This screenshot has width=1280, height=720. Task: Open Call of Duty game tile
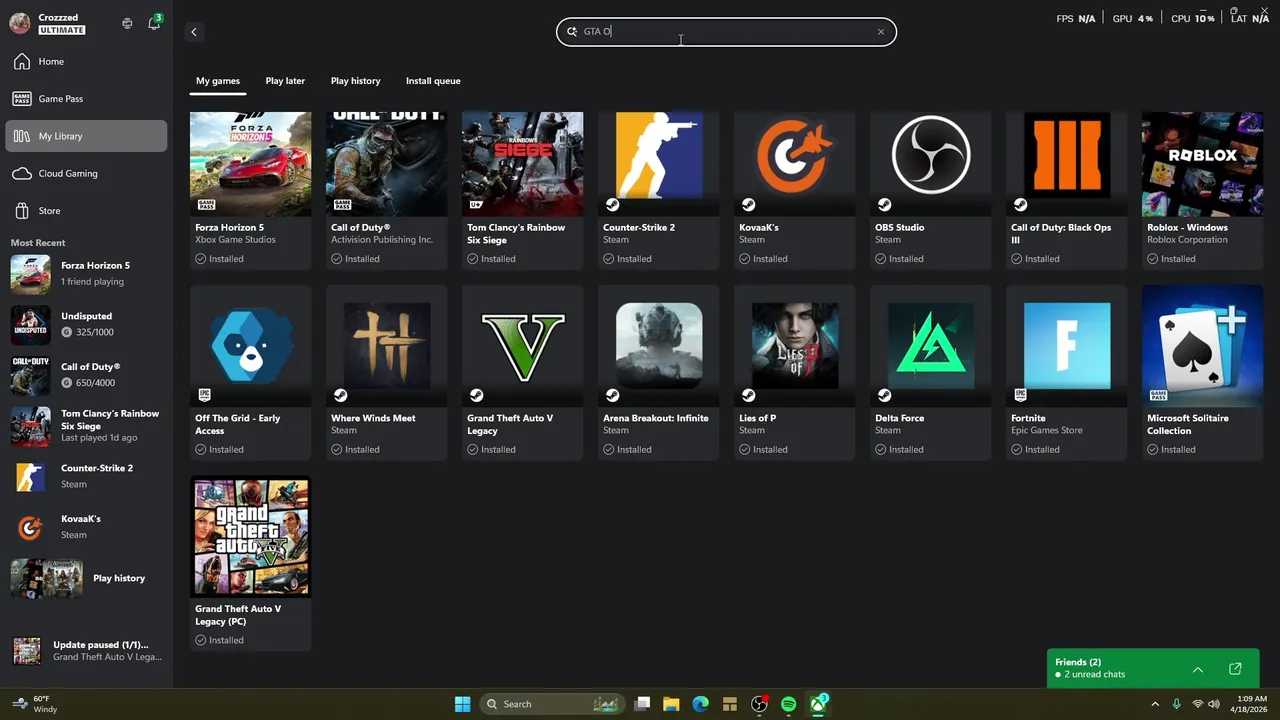pos(386,190)
